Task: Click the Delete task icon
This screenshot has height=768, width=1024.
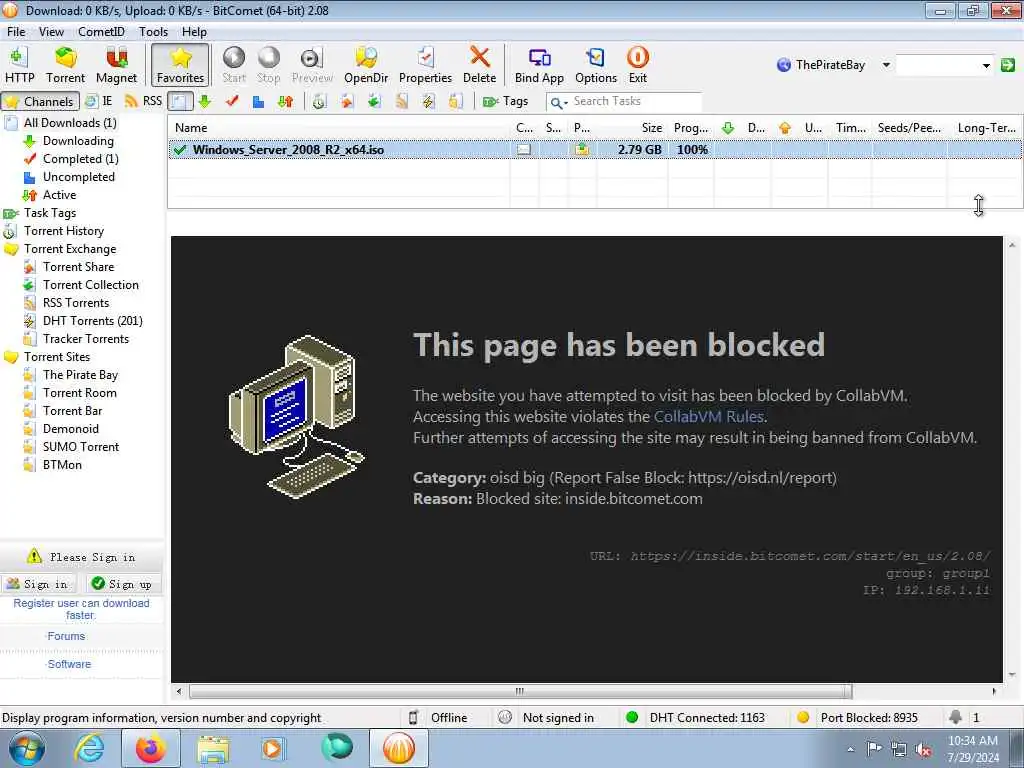Action: click(x=479, y=65)
